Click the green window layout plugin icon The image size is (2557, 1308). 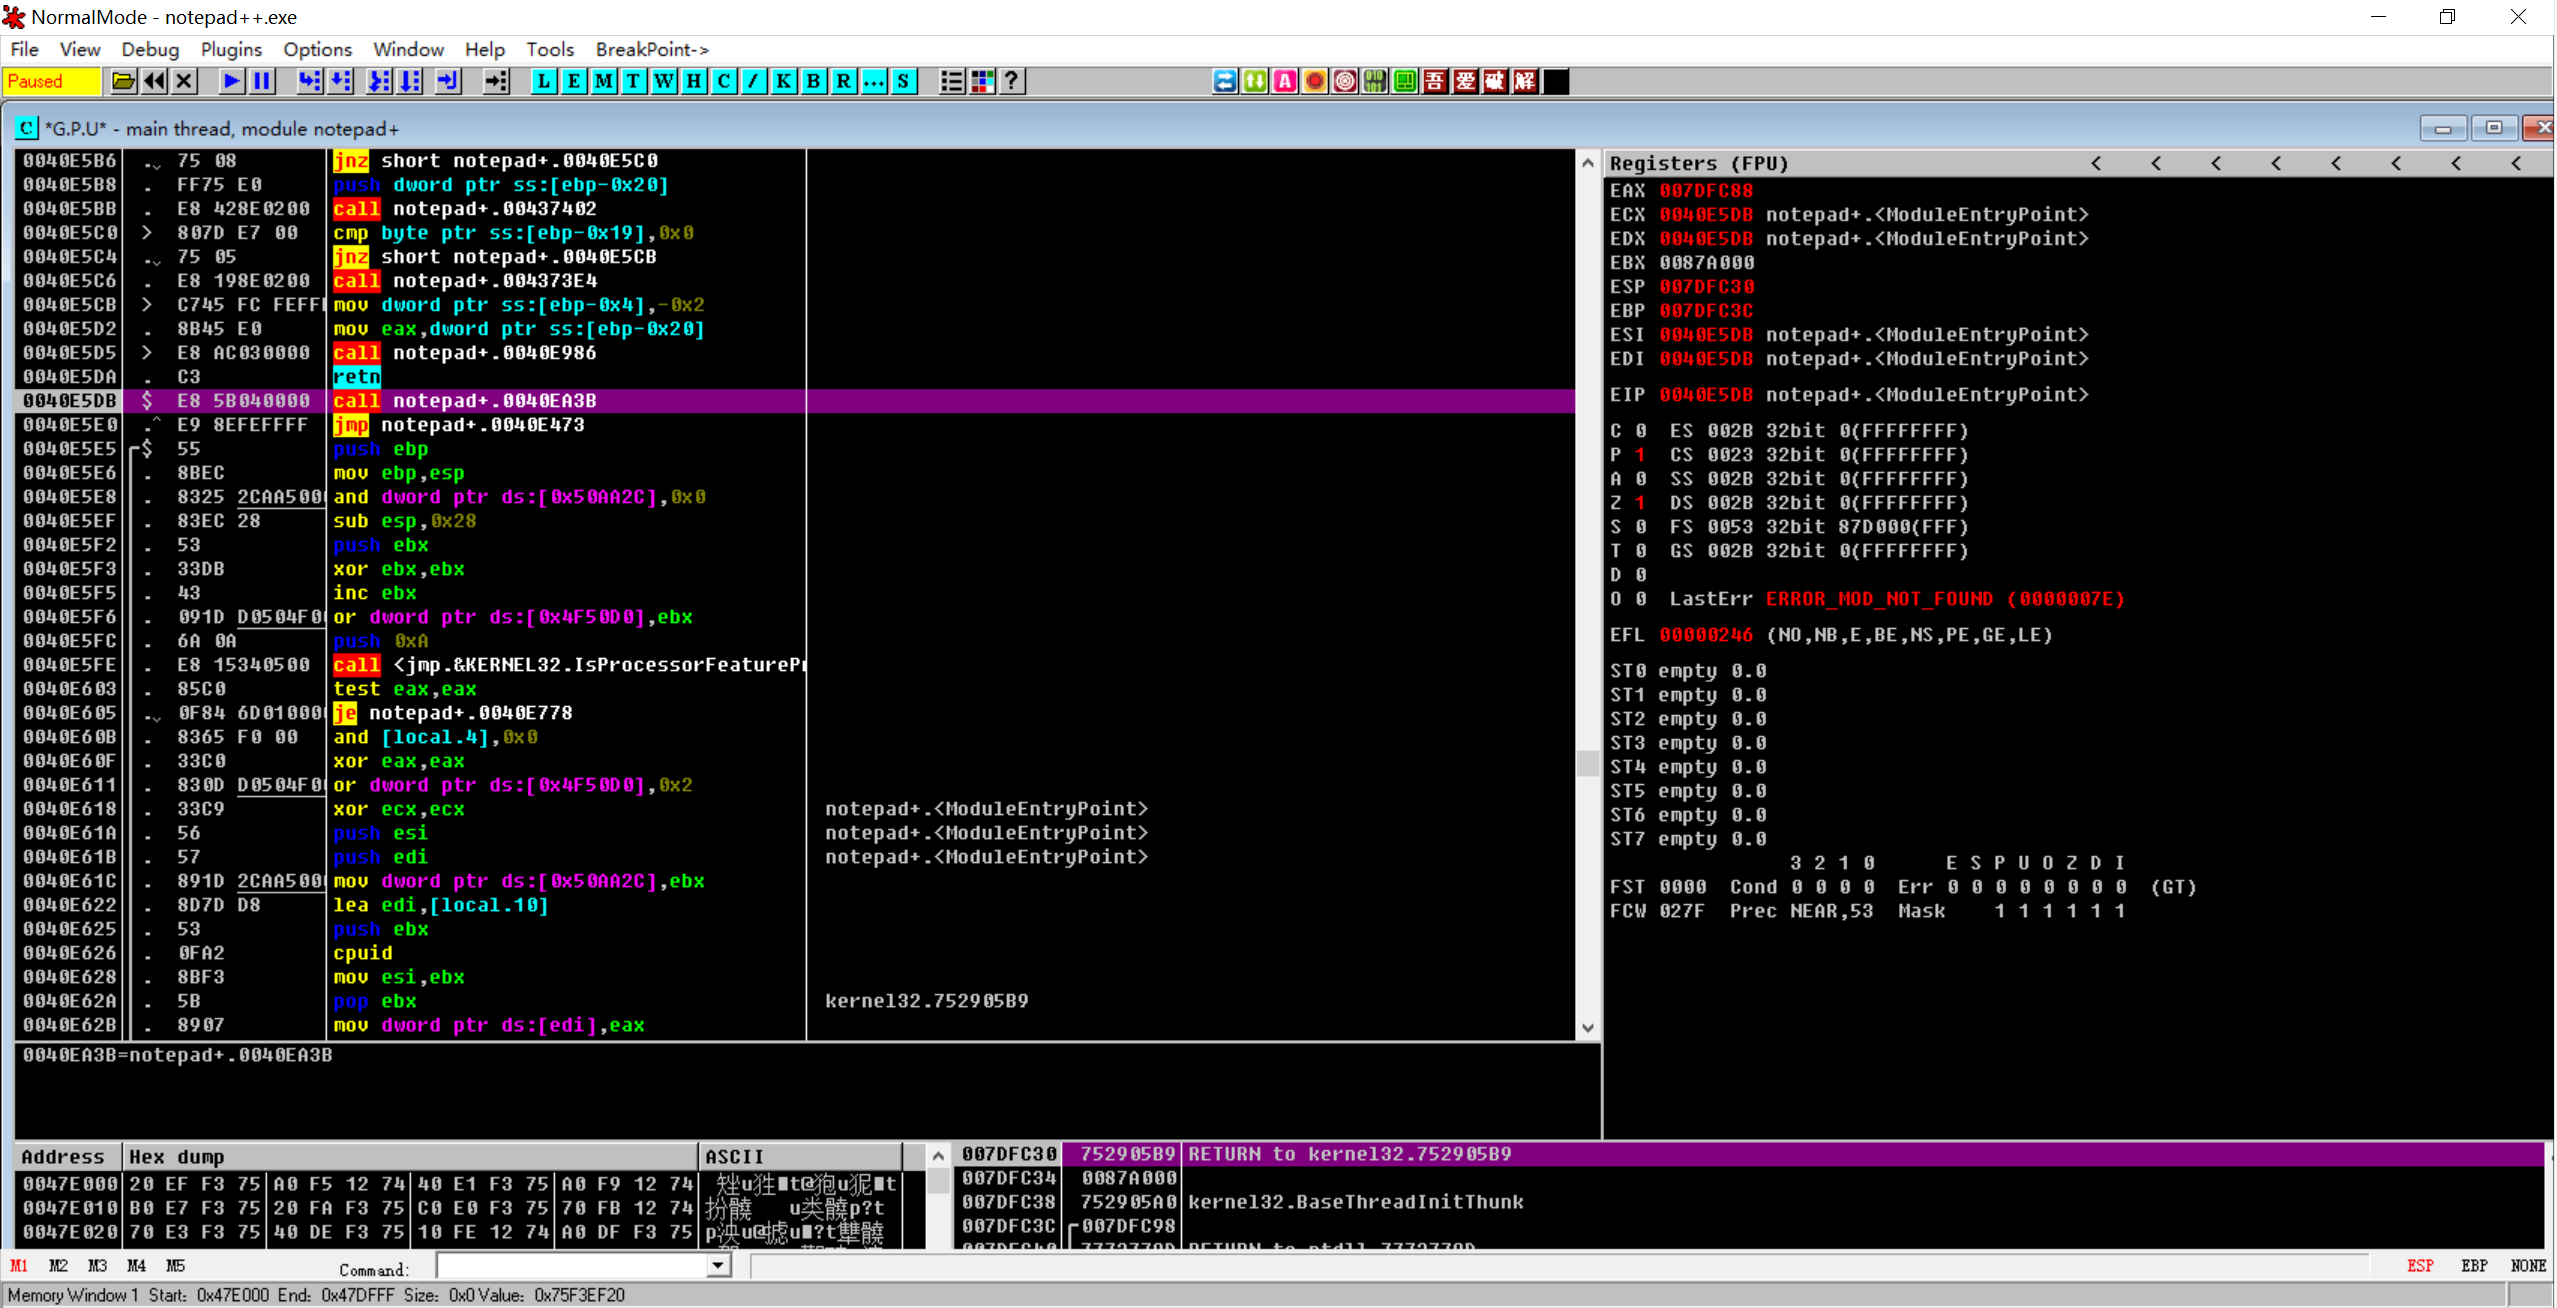tap(1405, 81)
